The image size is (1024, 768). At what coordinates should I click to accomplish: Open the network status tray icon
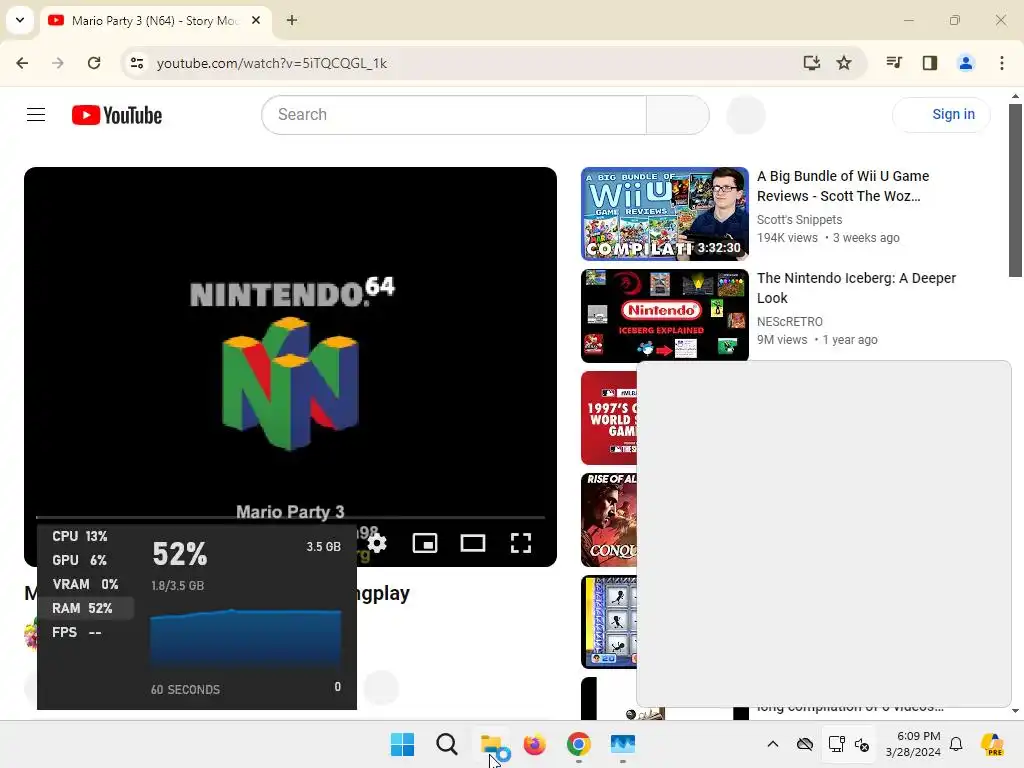836,744
